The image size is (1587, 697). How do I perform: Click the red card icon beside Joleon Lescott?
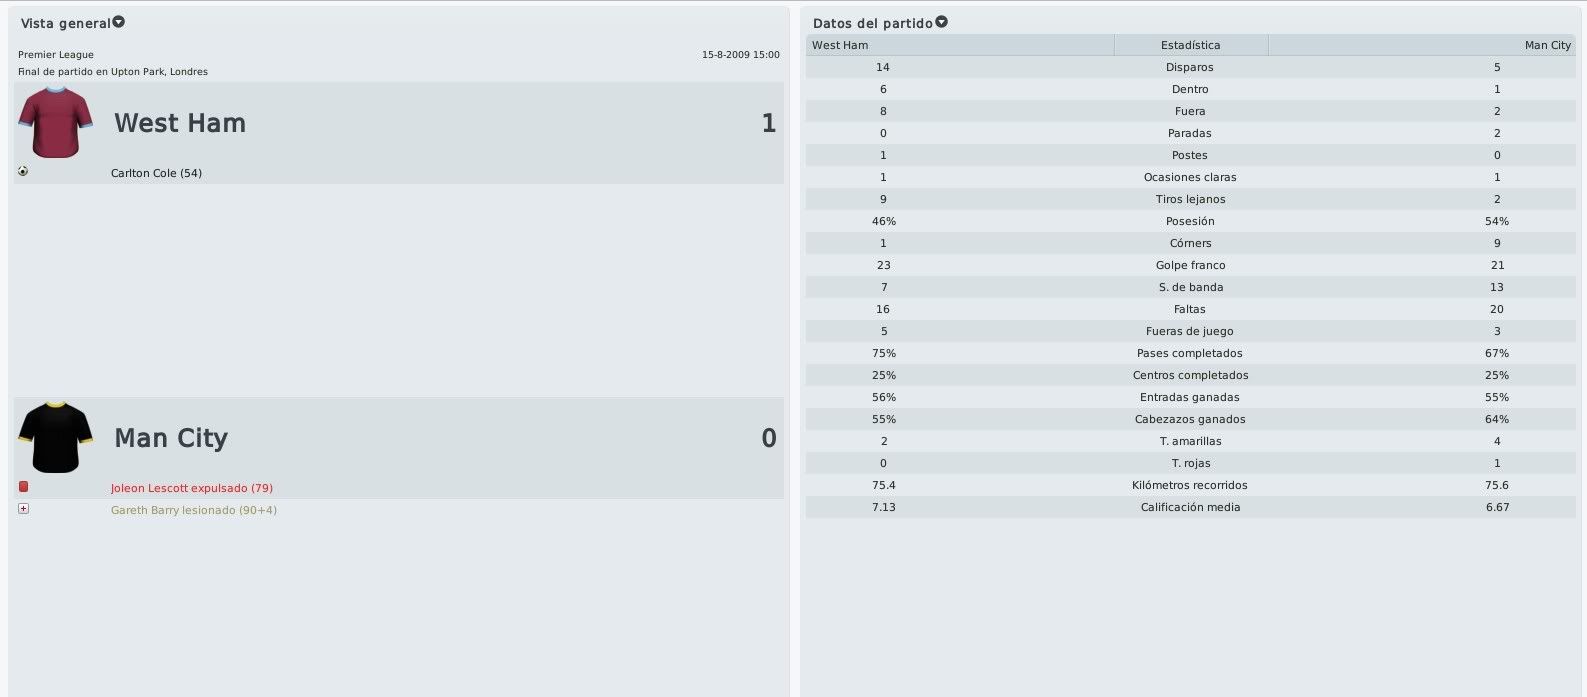point(23,487)
